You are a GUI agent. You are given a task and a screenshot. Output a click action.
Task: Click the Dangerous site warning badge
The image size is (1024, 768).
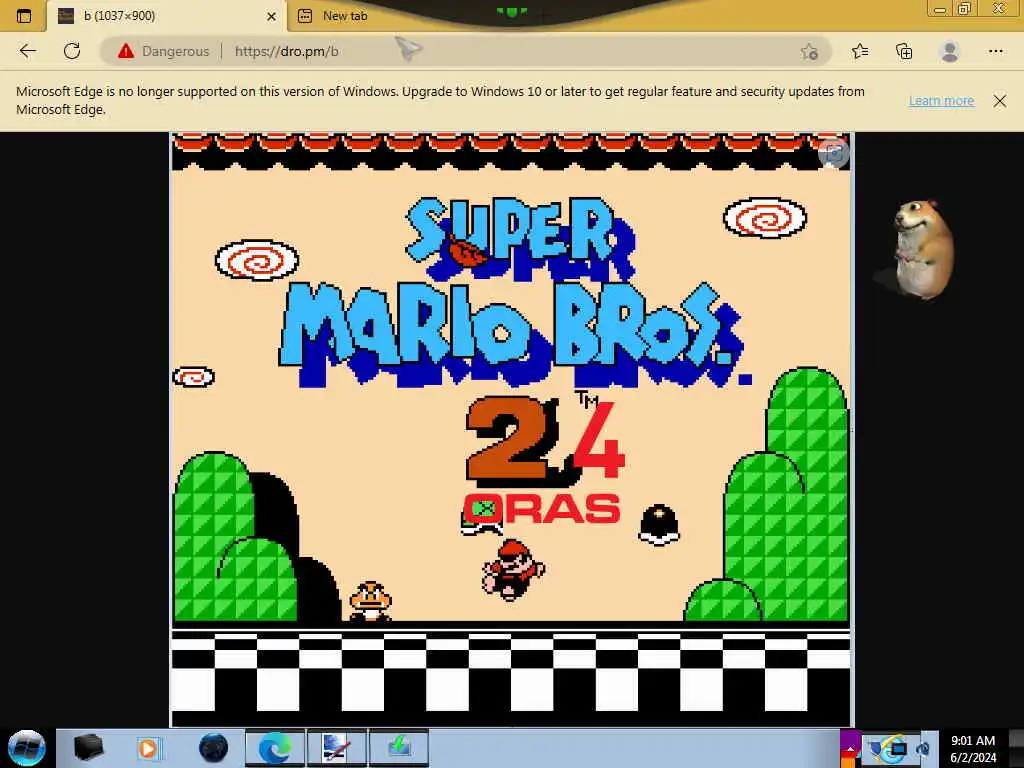point(163,51)
